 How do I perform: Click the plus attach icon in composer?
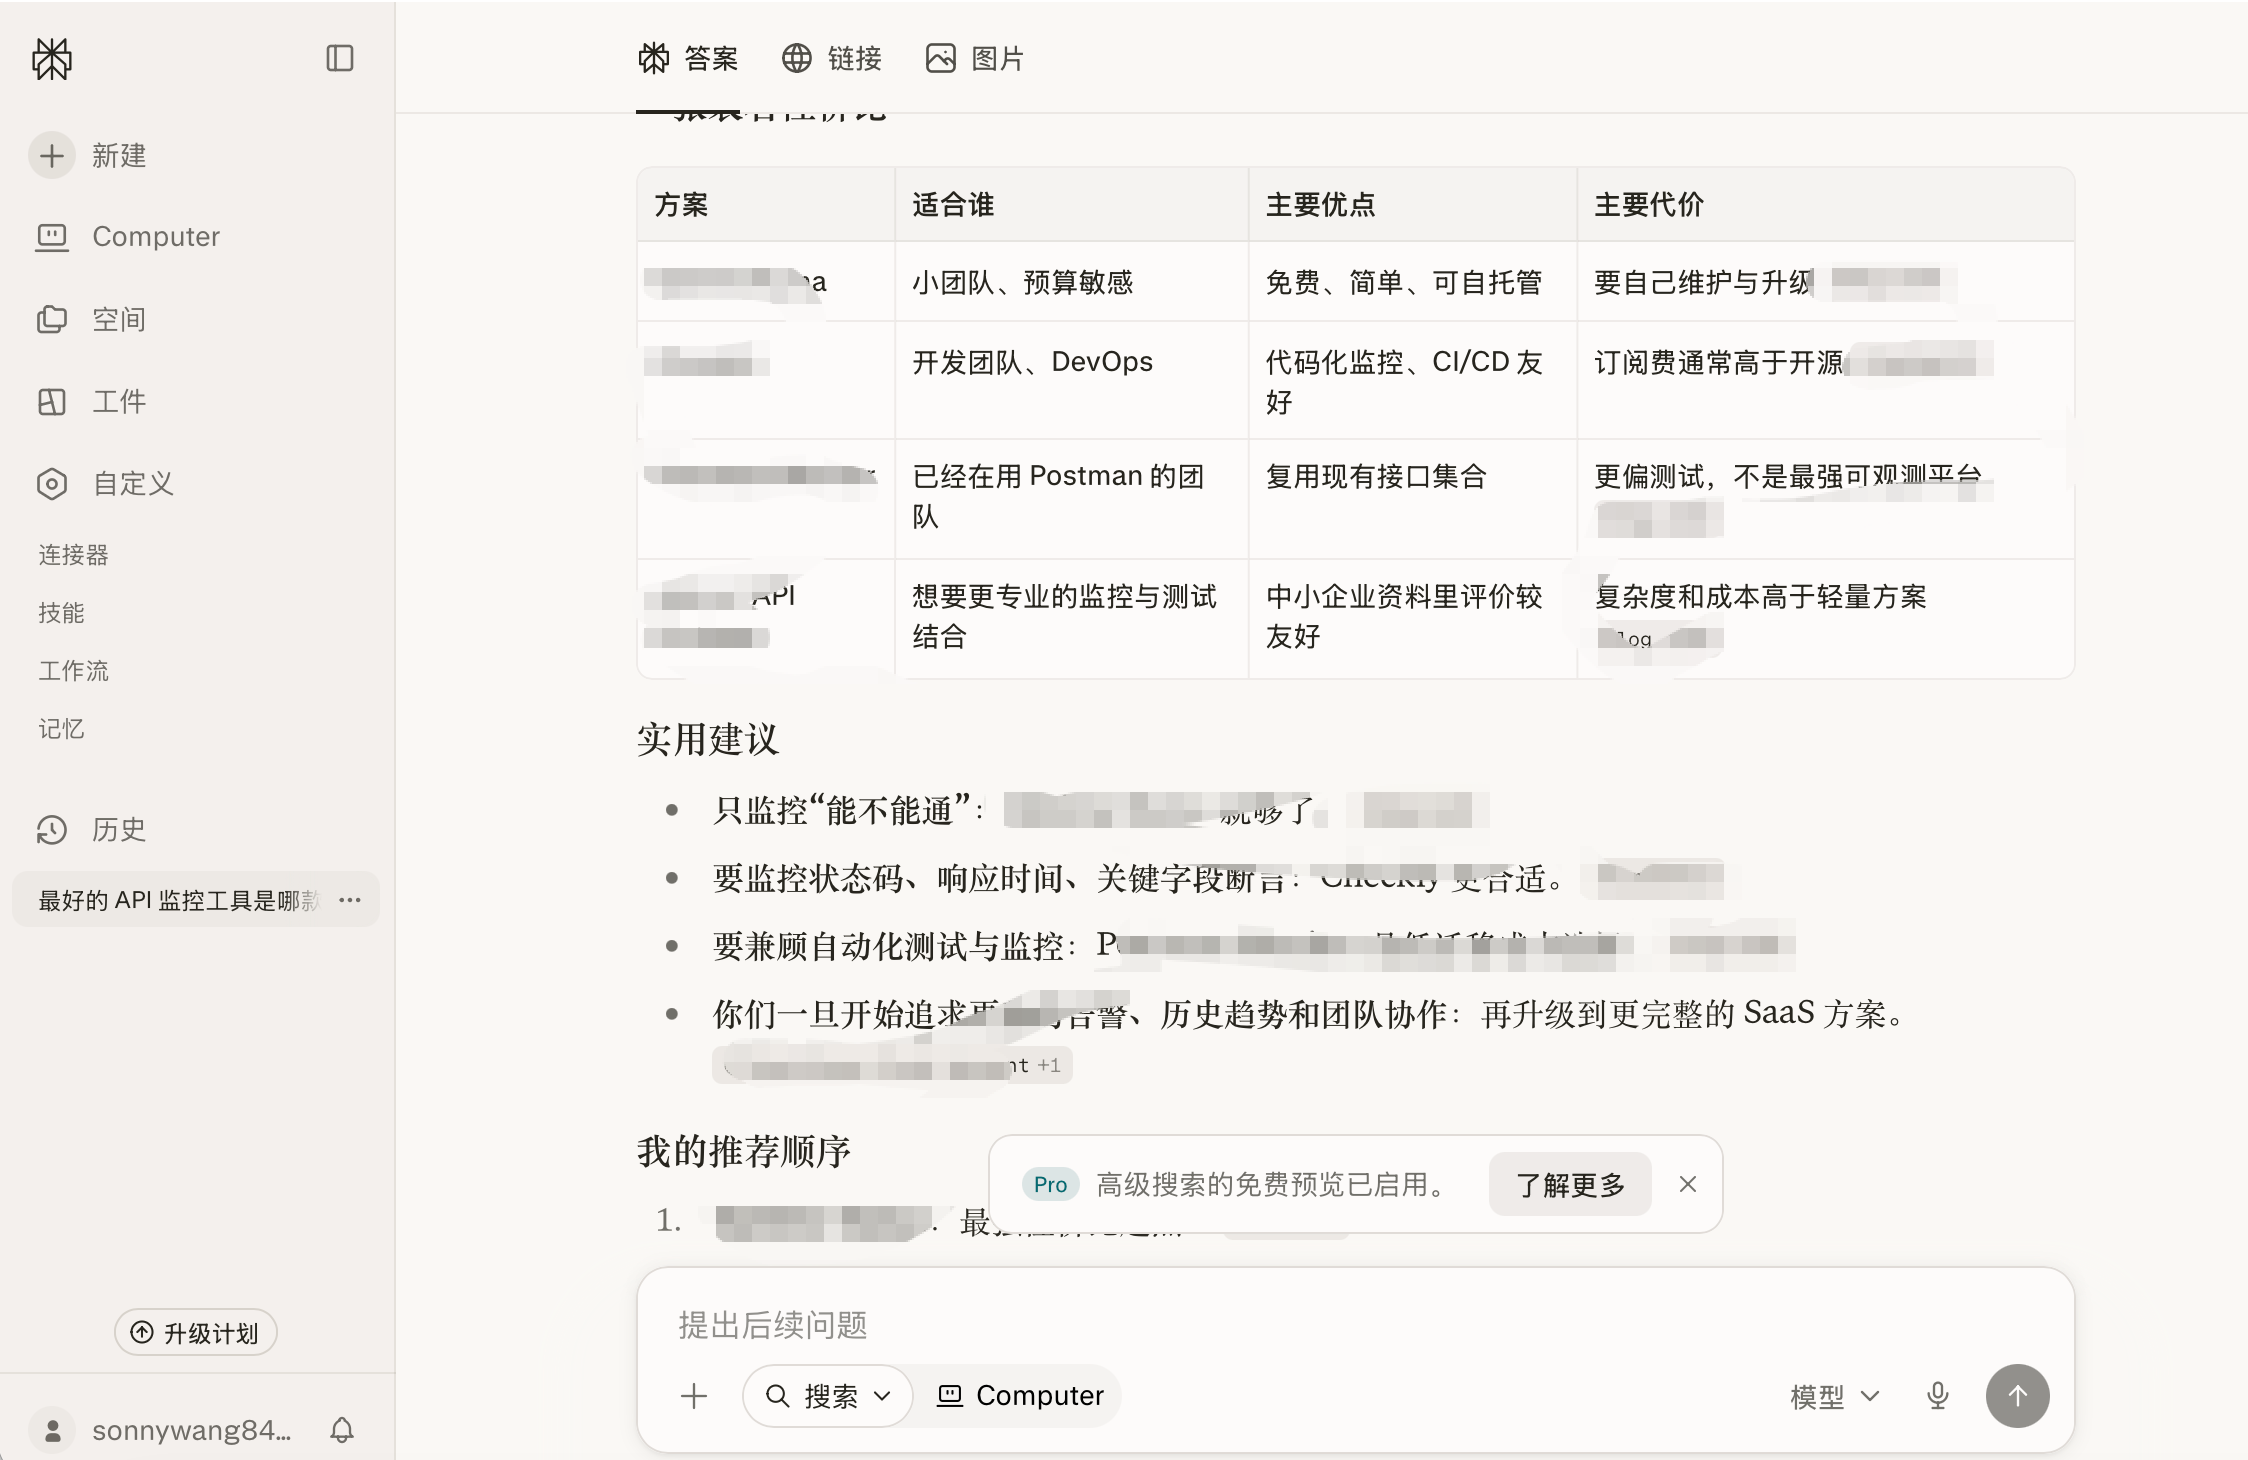tap(694, 1396)
